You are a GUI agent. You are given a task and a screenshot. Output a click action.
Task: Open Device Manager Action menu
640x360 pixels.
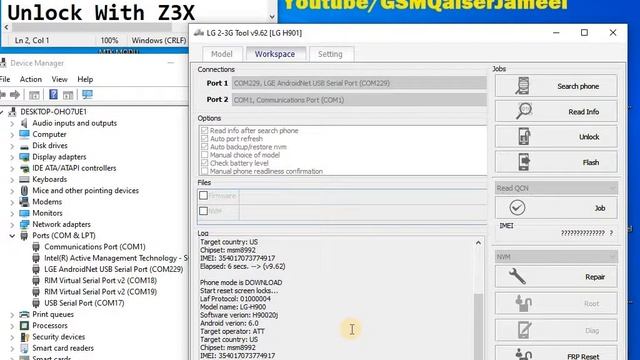pos(31,79)
